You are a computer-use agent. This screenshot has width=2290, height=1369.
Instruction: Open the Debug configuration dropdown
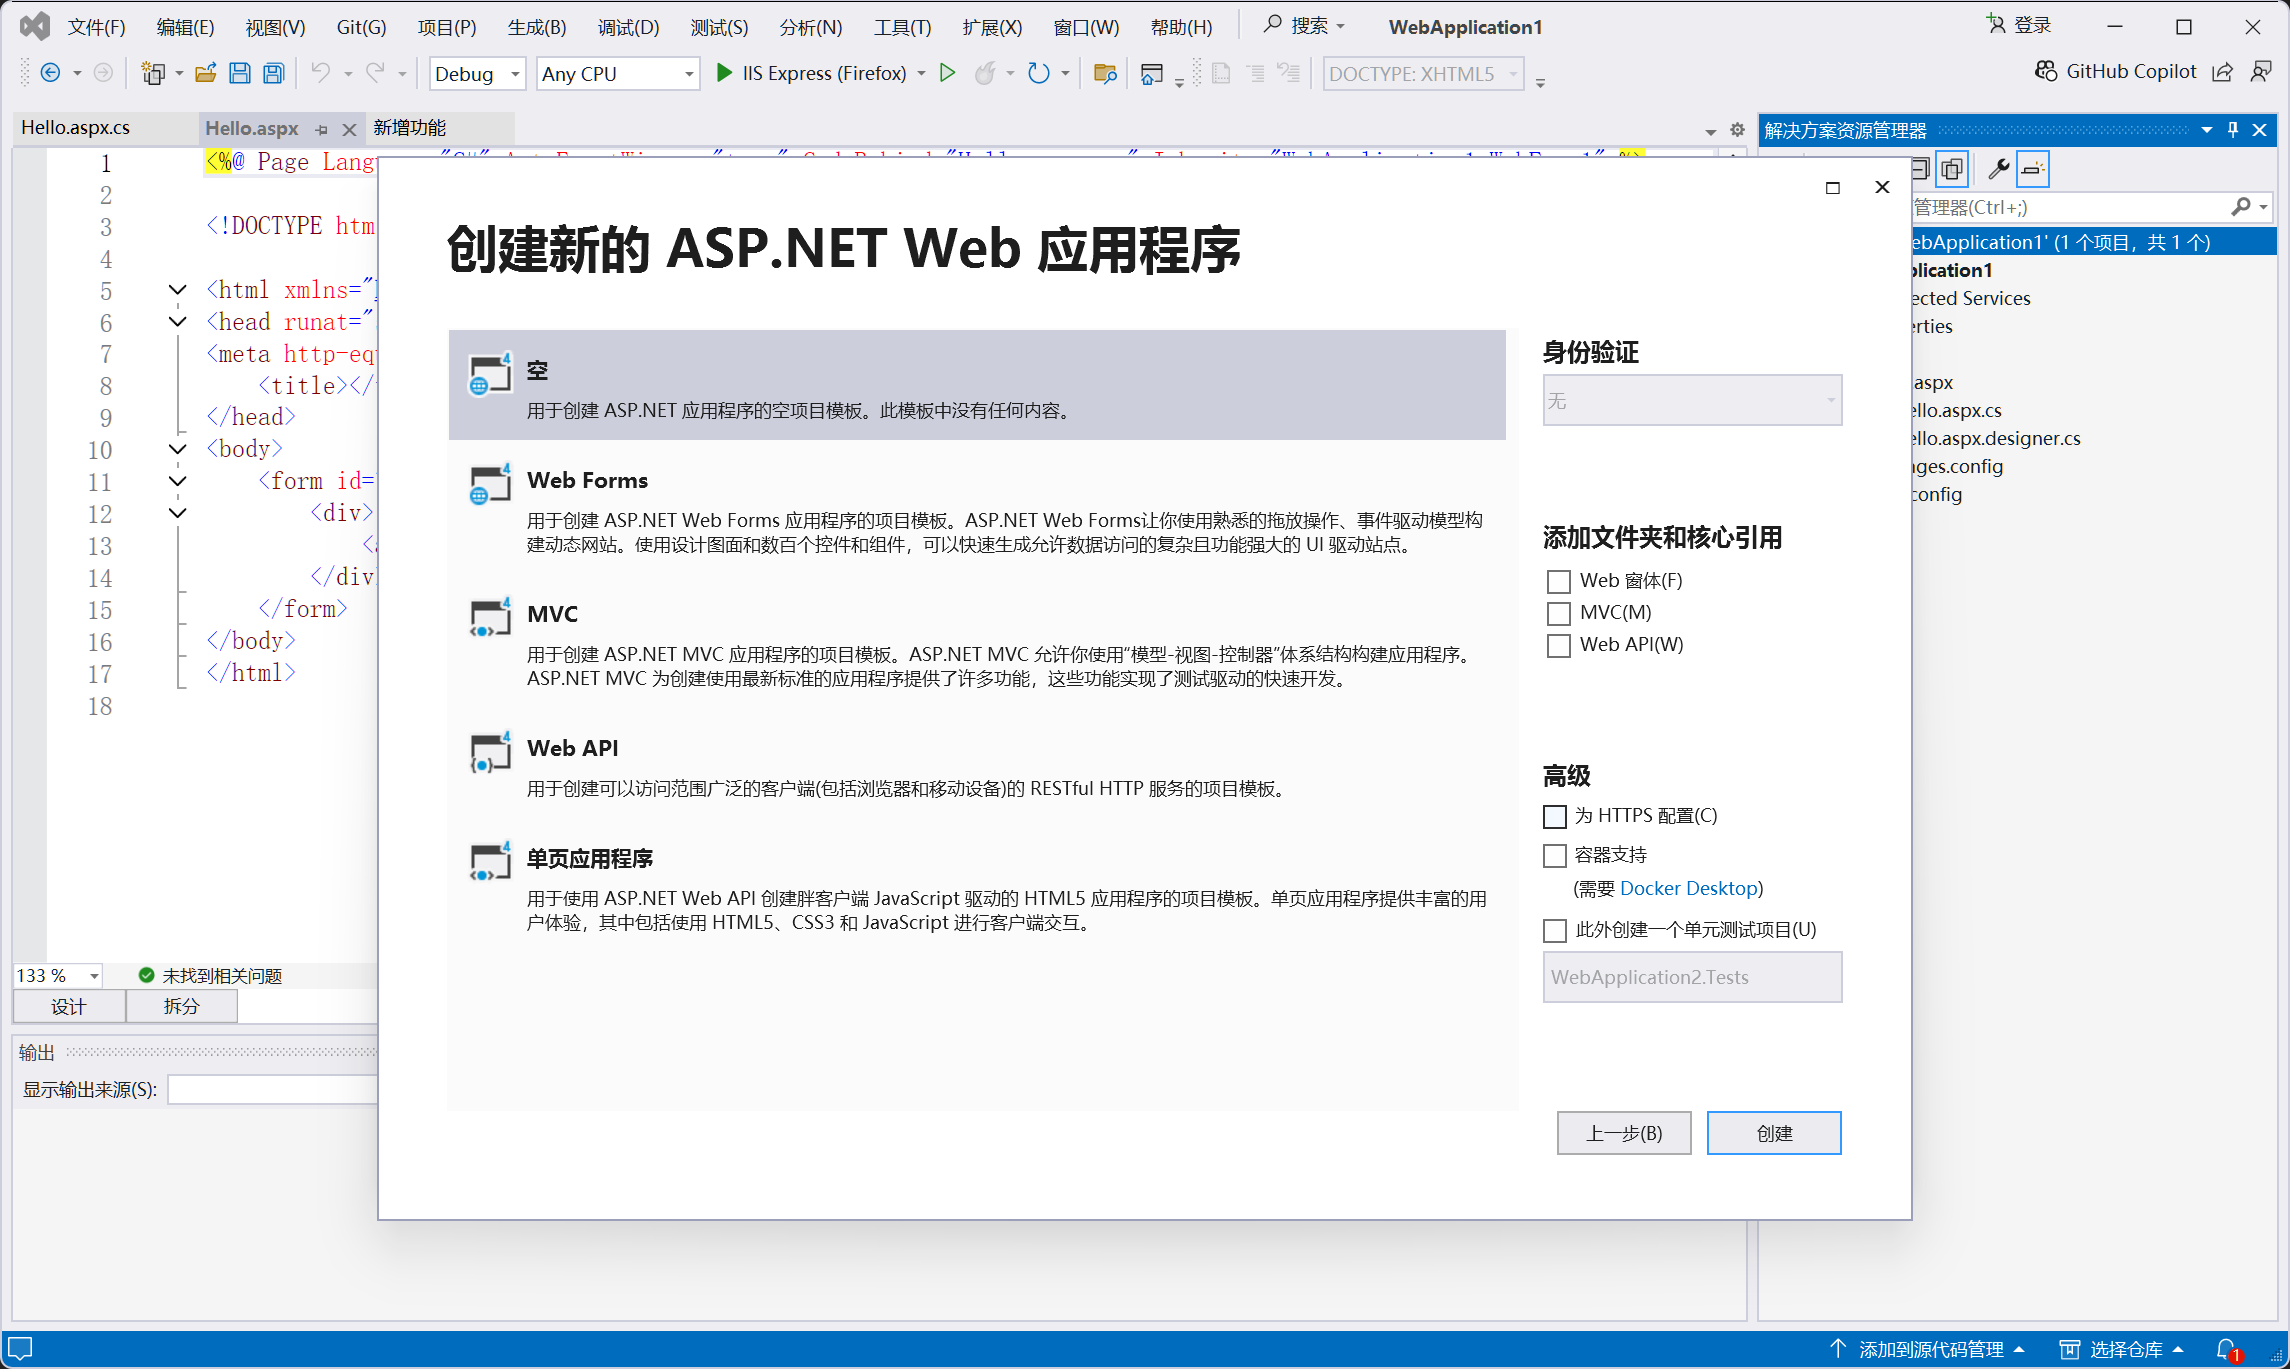477,74
